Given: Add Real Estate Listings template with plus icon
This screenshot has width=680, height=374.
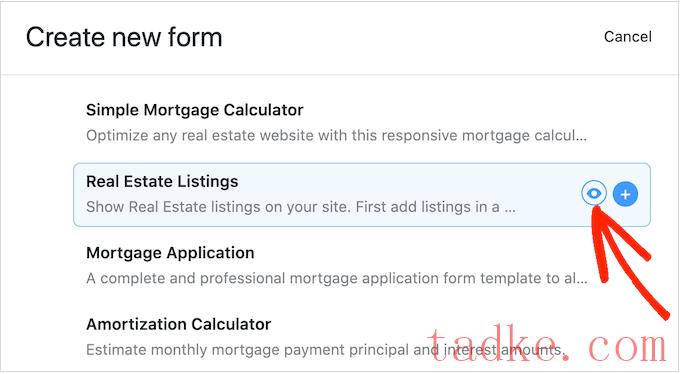Looking at the screenshot, I should pyautogui.click(x=625, y=194).
